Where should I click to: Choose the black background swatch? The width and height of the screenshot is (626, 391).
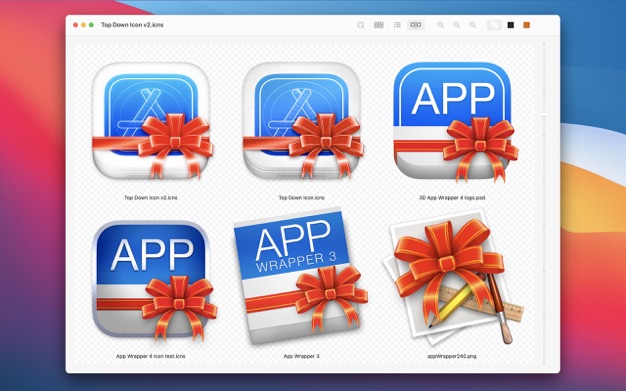[x=511, y=25]
